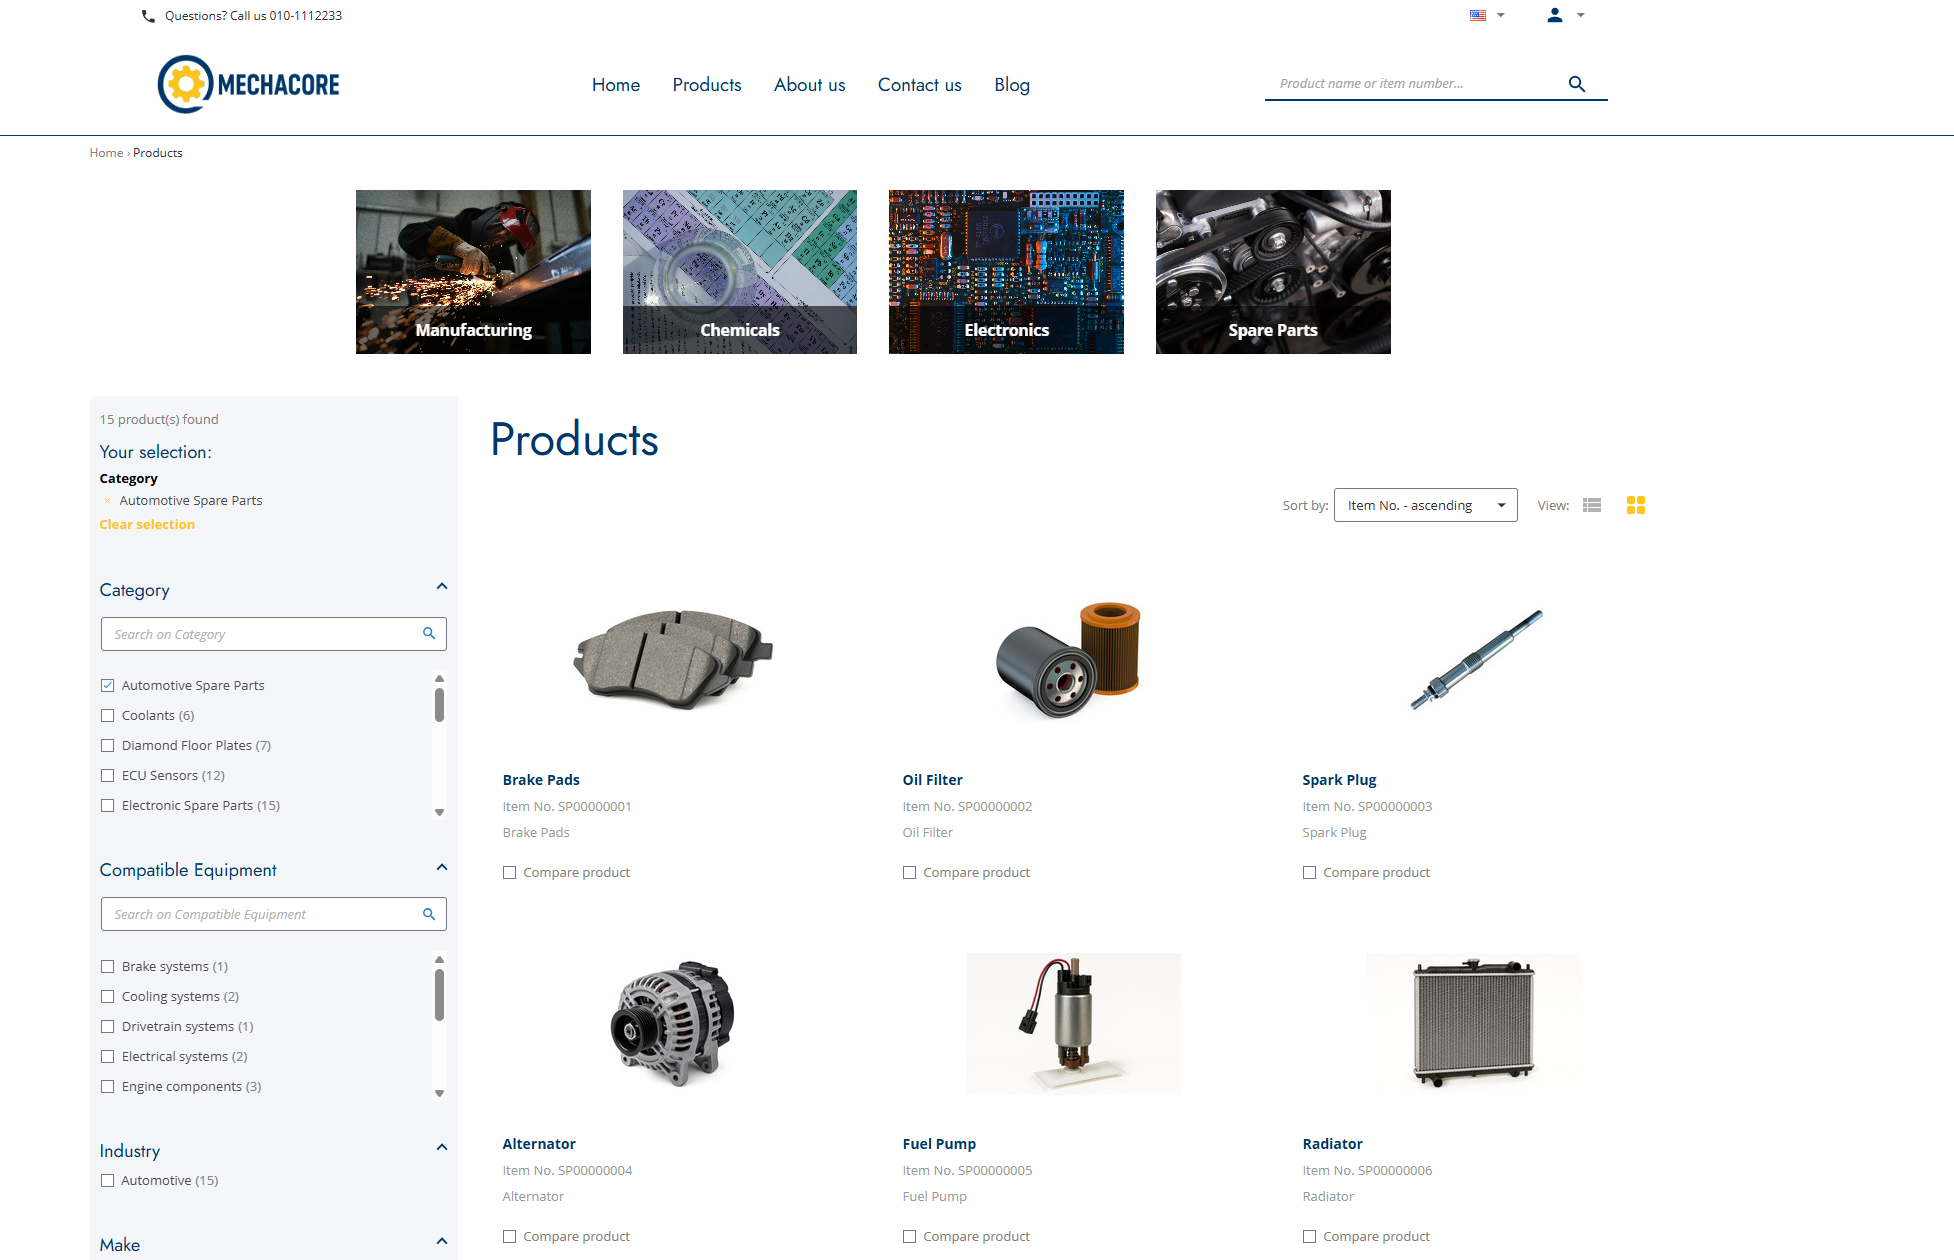
Task: Check the Engine components filter
Action: click(108, 1087)
